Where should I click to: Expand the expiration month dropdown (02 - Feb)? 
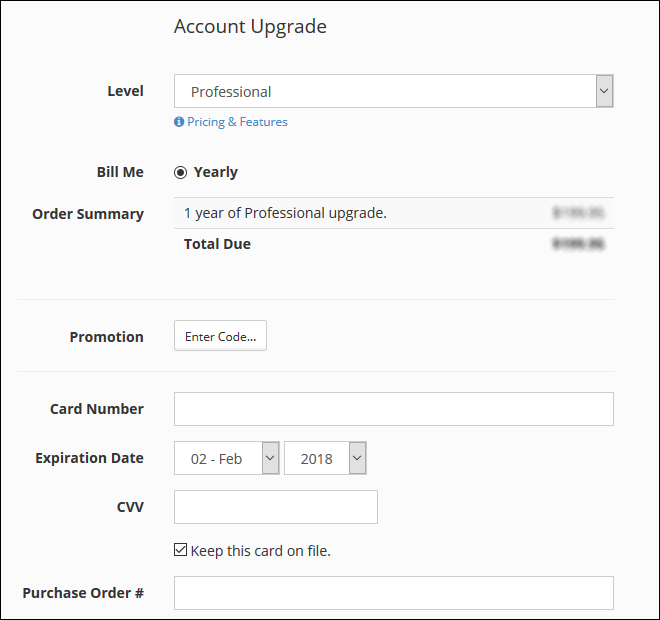tap(227, 458)
